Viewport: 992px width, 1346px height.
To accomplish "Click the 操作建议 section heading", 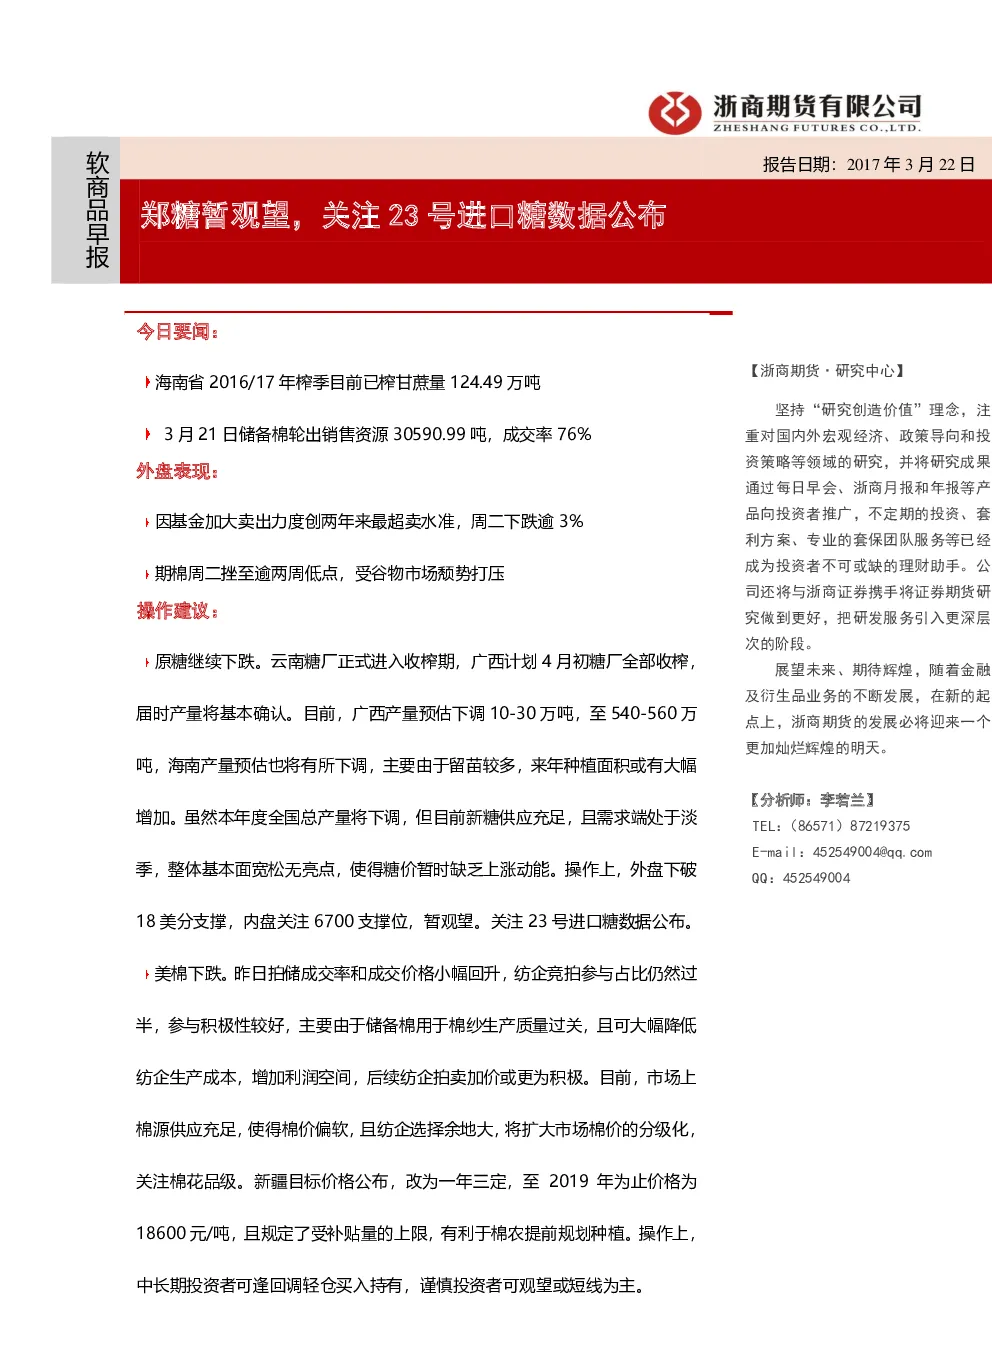I will click(177, 610).
